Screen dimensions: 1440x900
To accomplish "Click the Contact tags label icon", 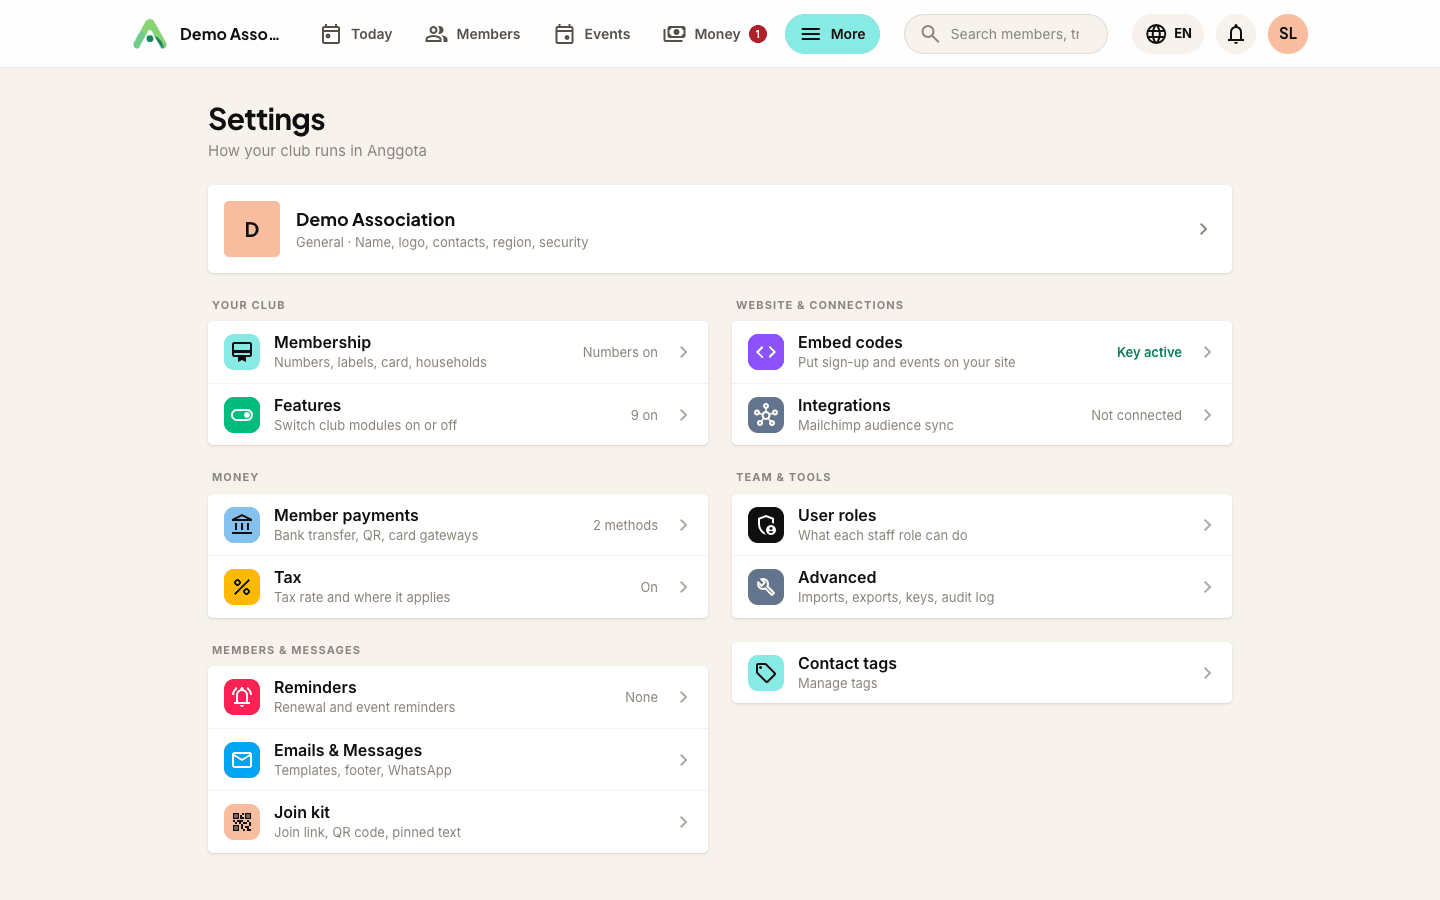I will (766, 673).
